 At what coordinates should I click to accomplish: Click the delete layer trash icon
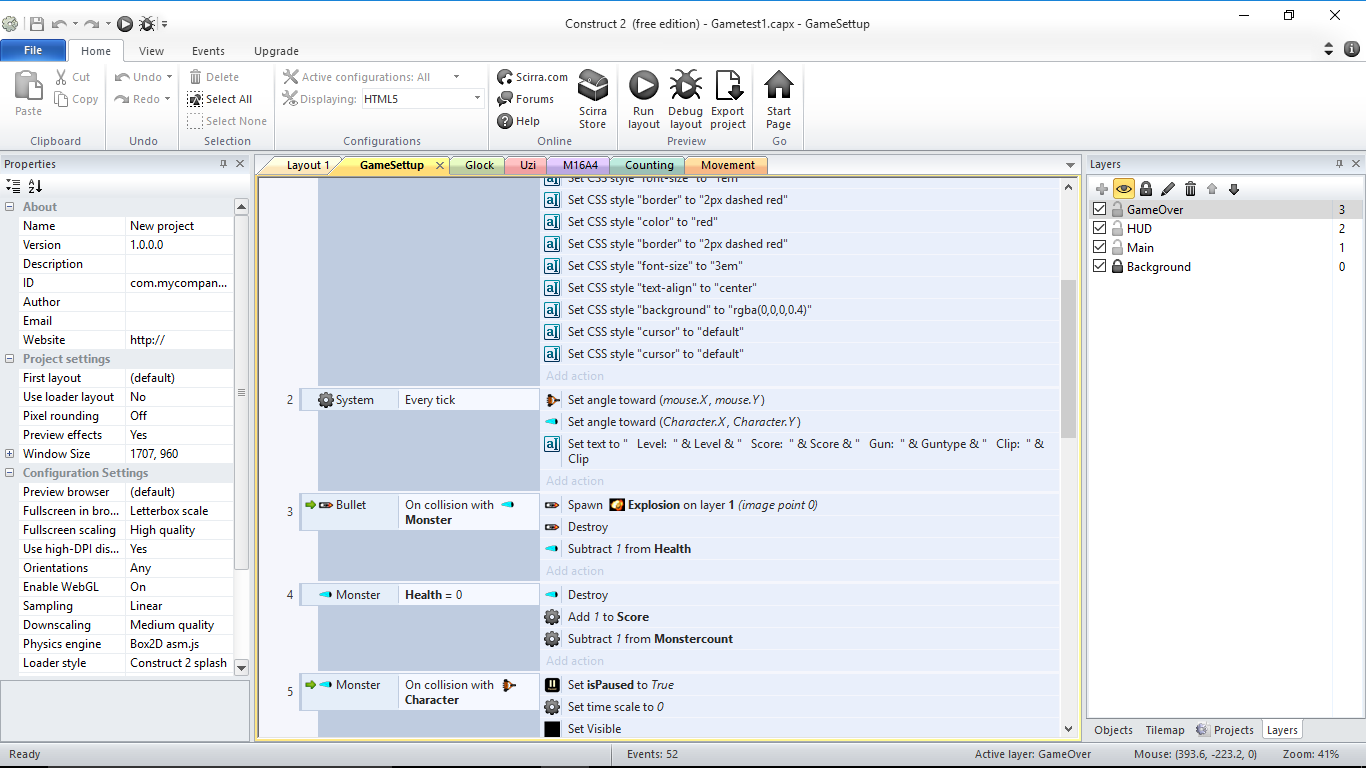[1190, 188]
